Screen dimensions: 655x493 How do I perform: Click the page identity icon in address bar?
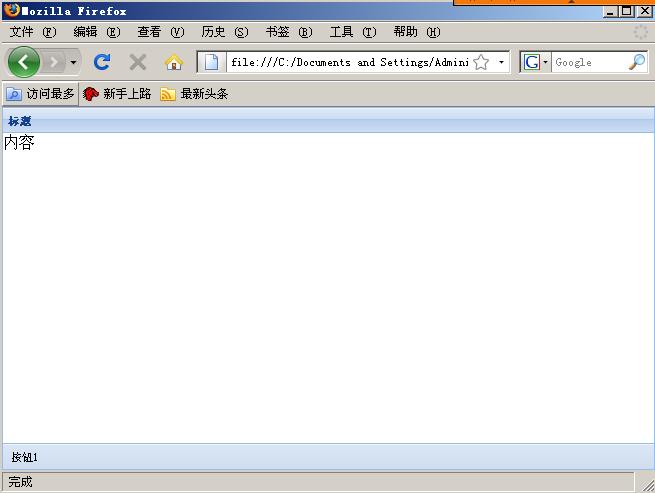click(212, 62)
